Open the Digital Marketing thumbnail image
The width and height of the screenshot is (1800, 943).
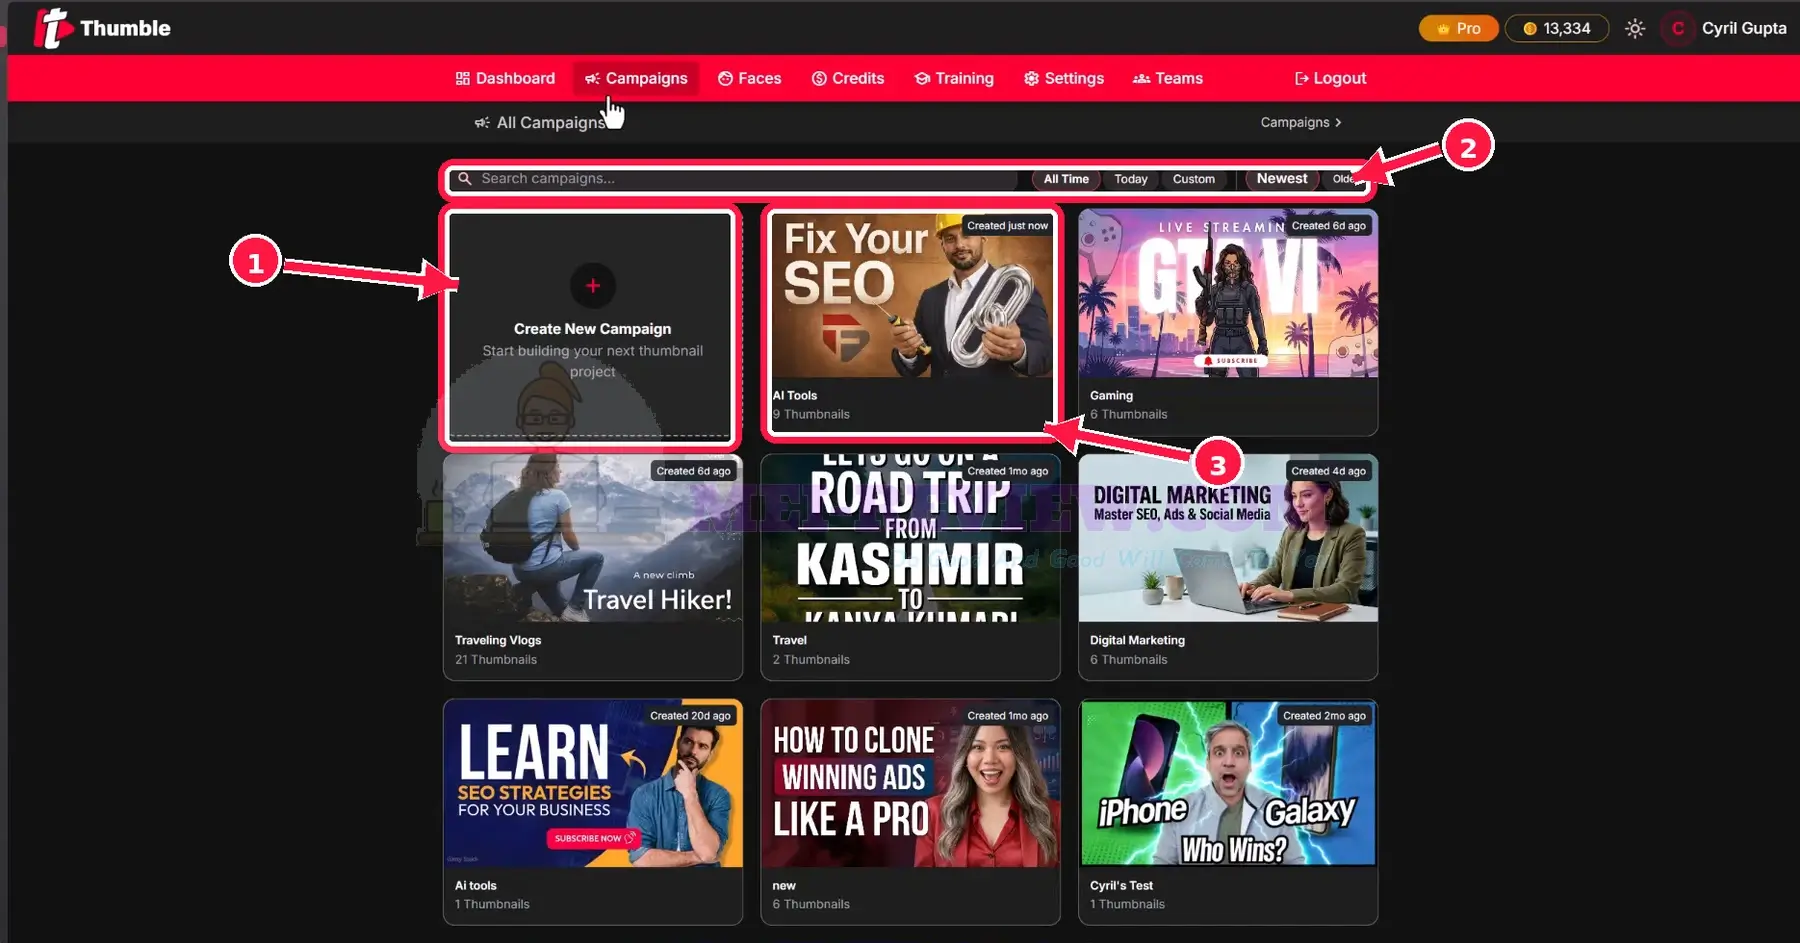(x=1228, y=539)
